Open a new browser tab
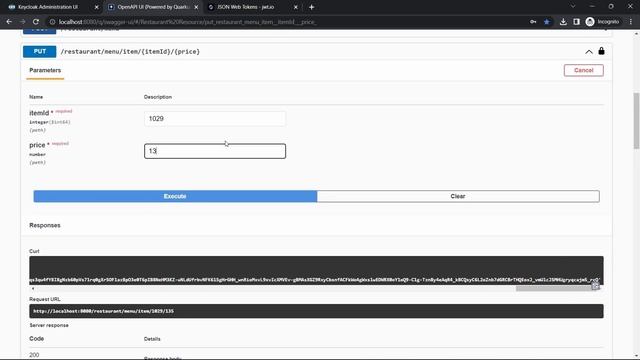This screenshot has width=640, height=360. pyautogui.click(x=311, y=7)
